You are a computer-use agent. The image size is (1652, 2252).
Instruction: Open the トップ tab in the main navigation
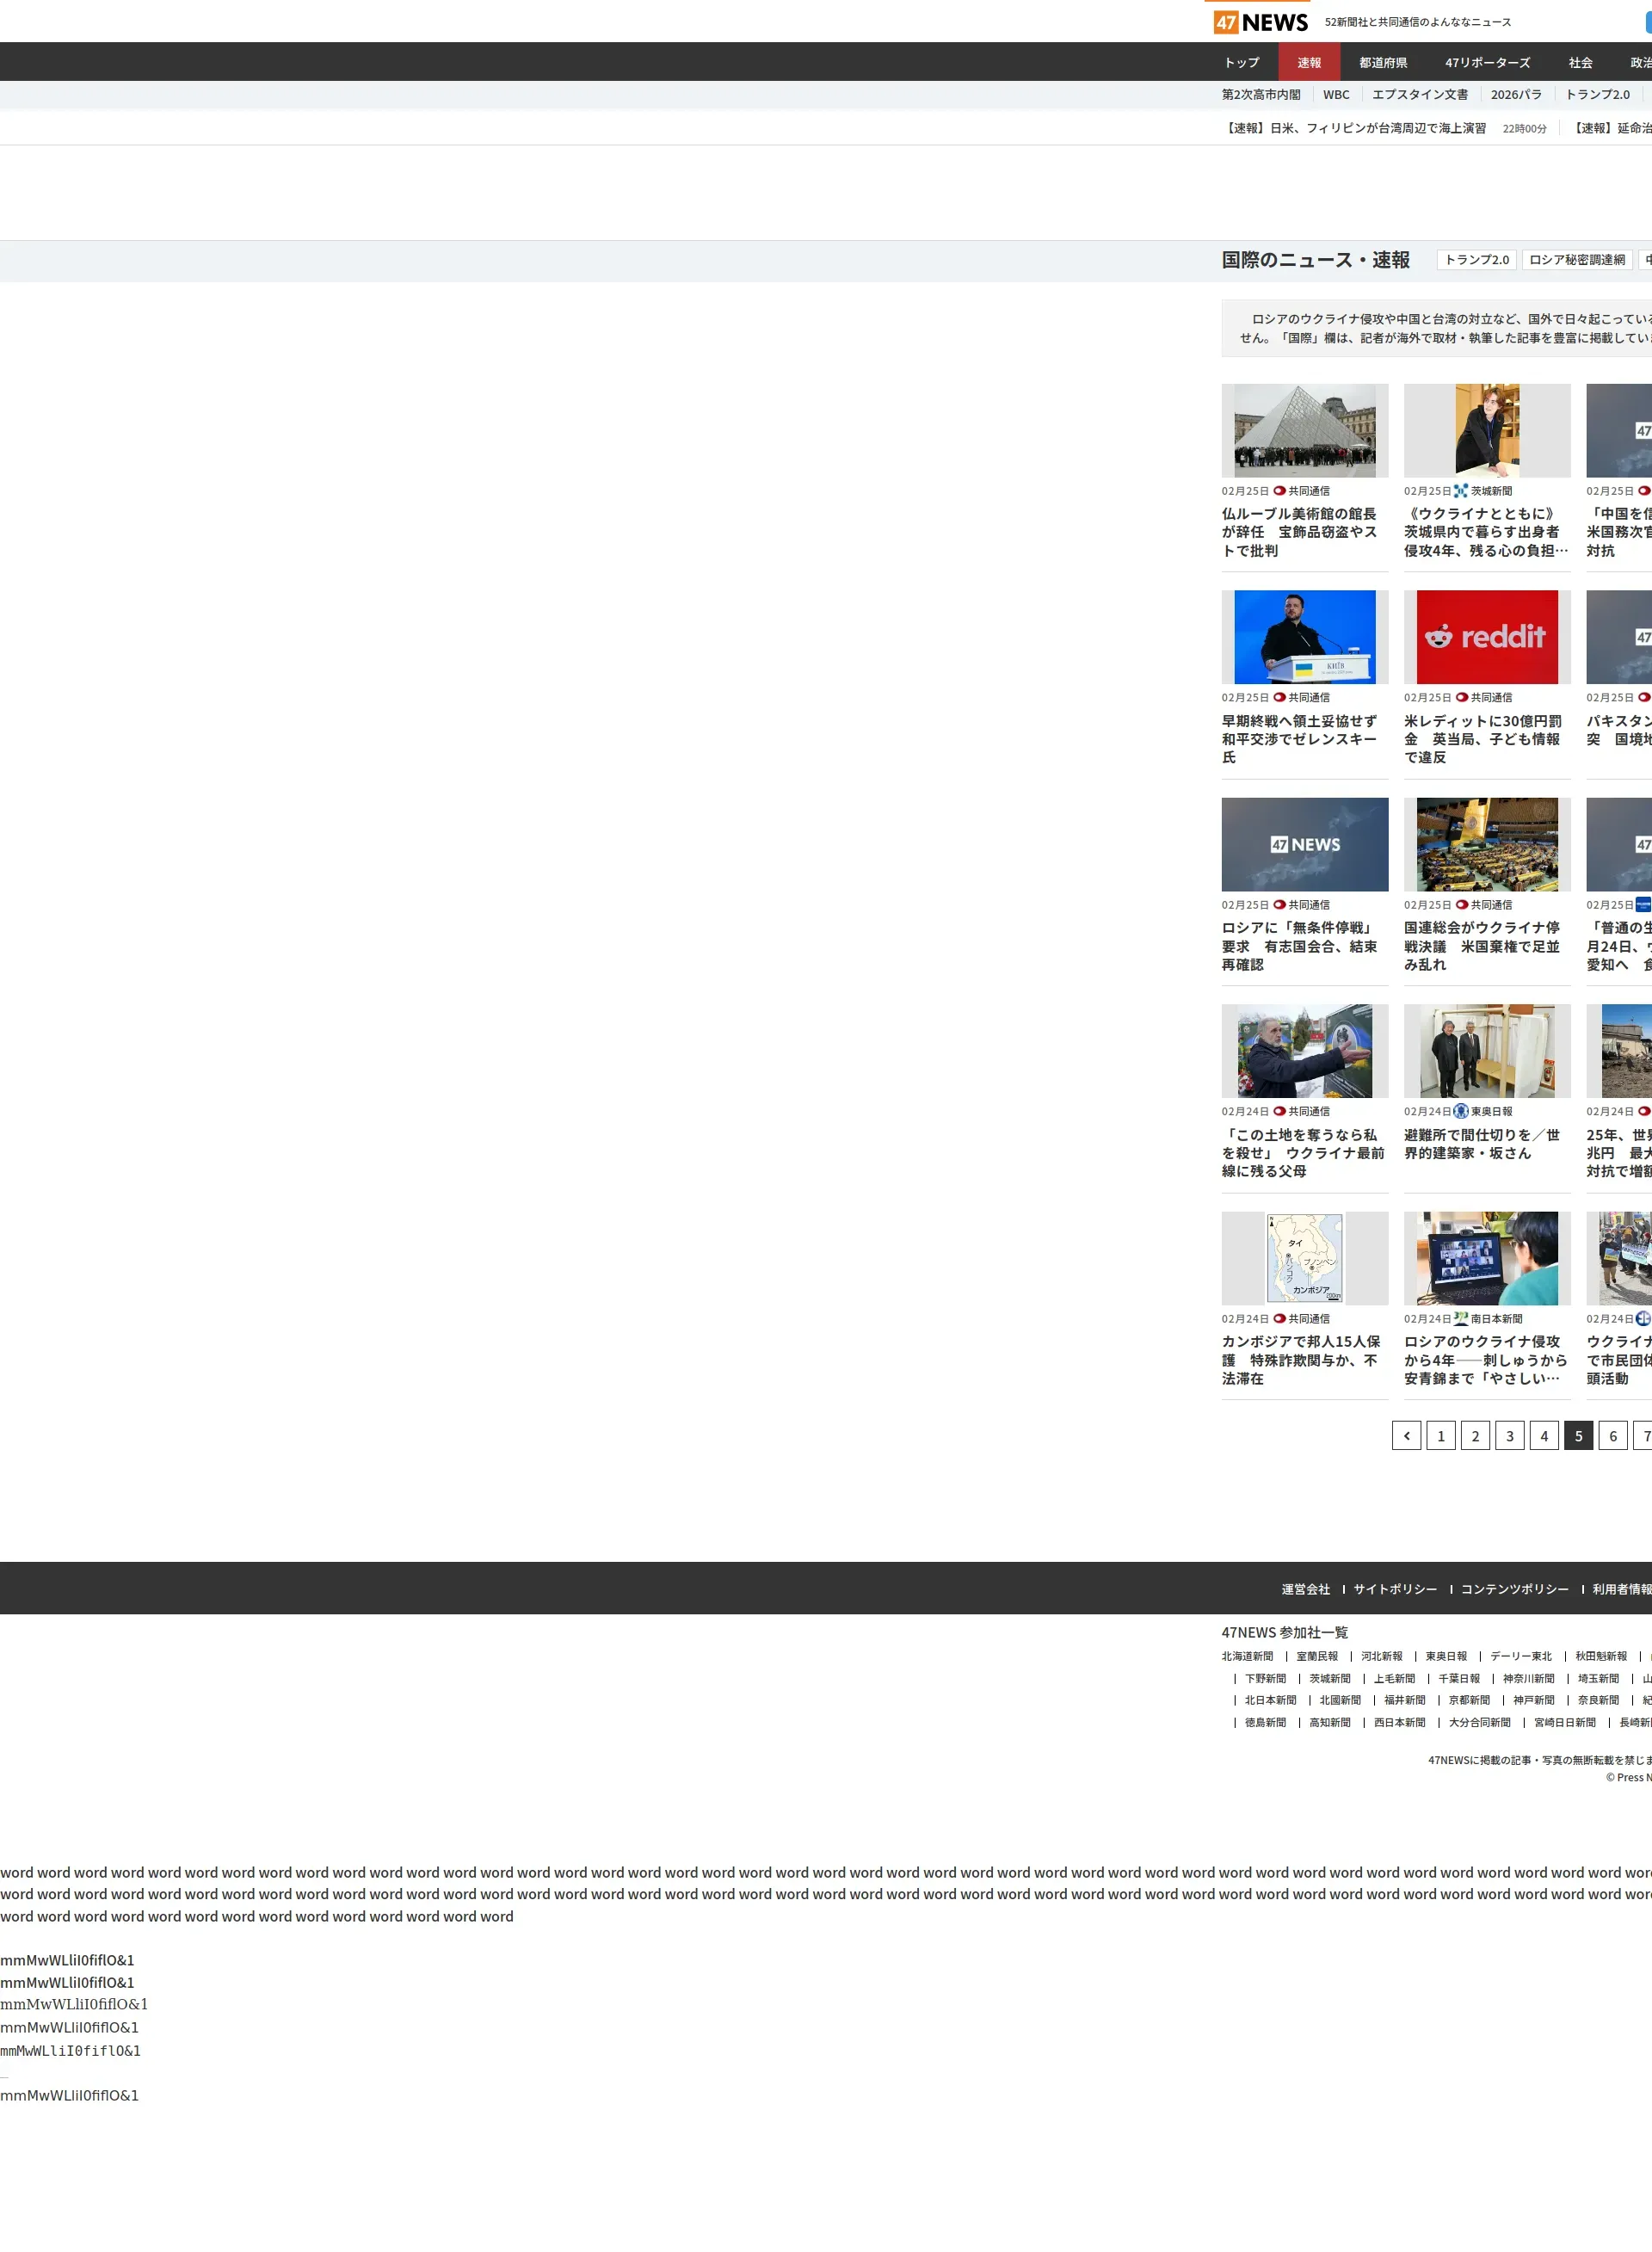tap(1242, 62)
